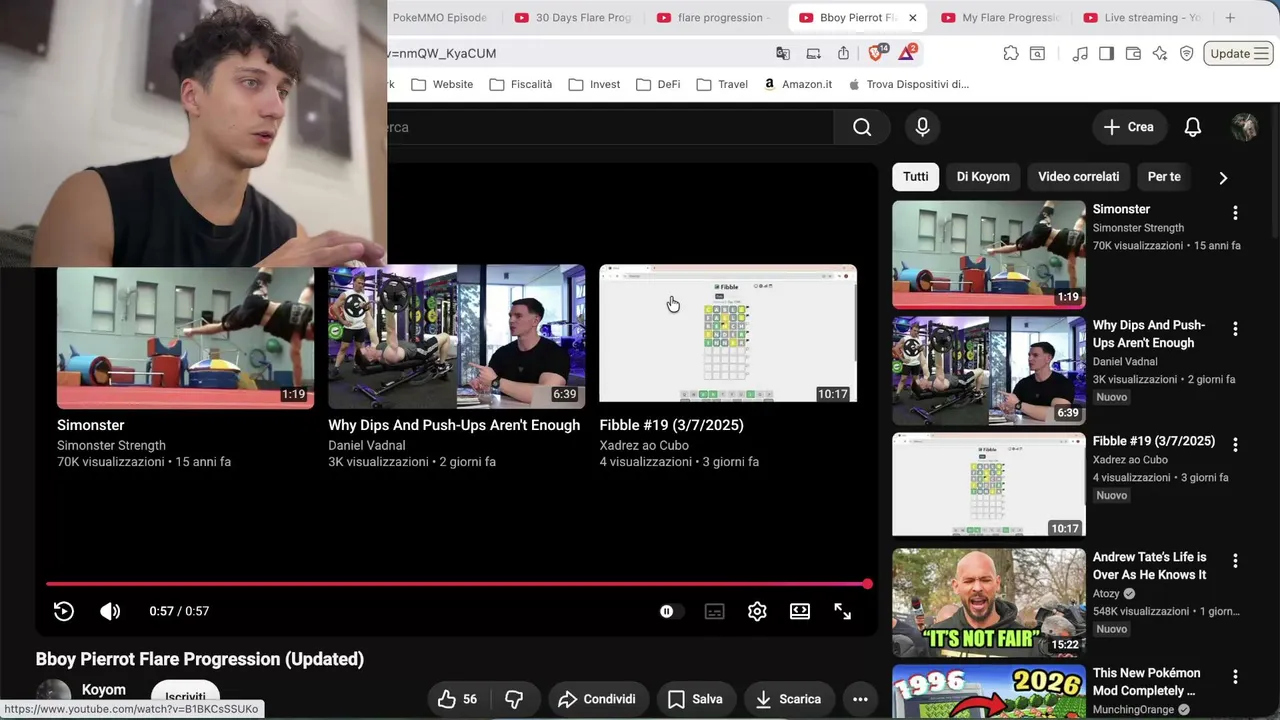Switch to the 30 Days Flare Prog browser tab
The image size is (1280, 720).
click(x=574, y=17)
